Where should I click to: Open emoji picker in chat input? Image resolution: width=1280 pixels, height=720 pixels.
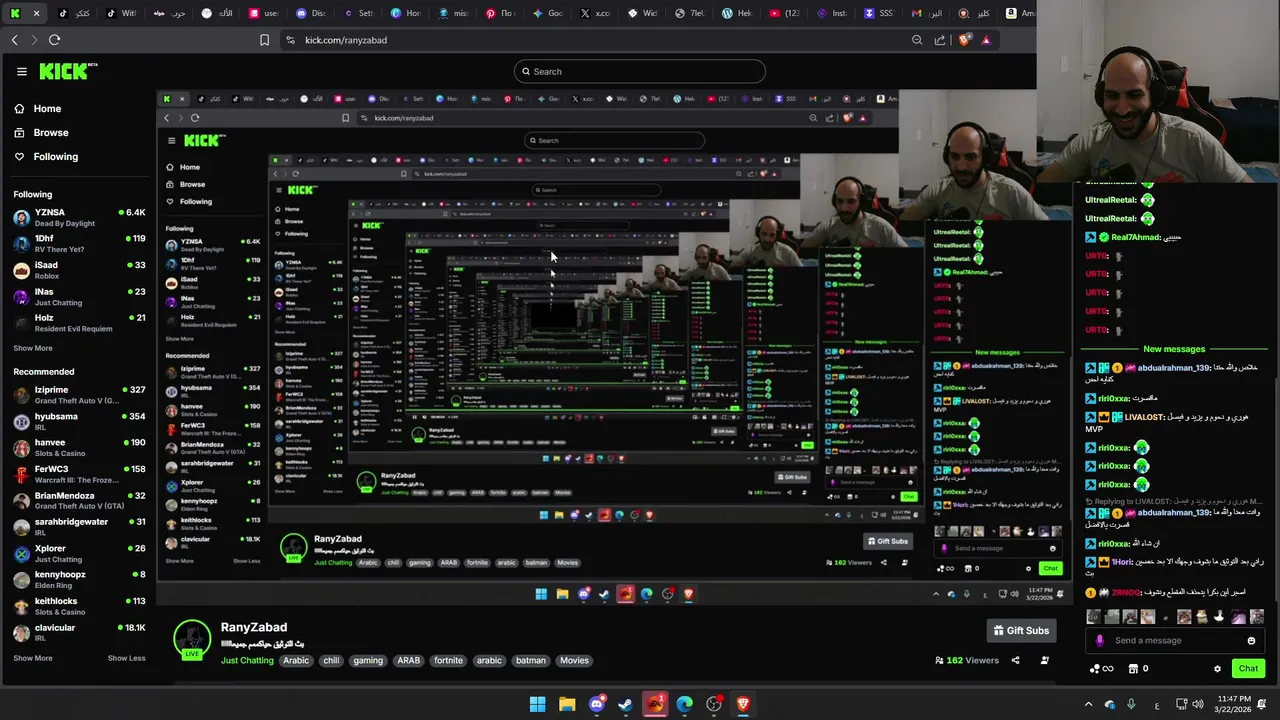pos(1251,641)
